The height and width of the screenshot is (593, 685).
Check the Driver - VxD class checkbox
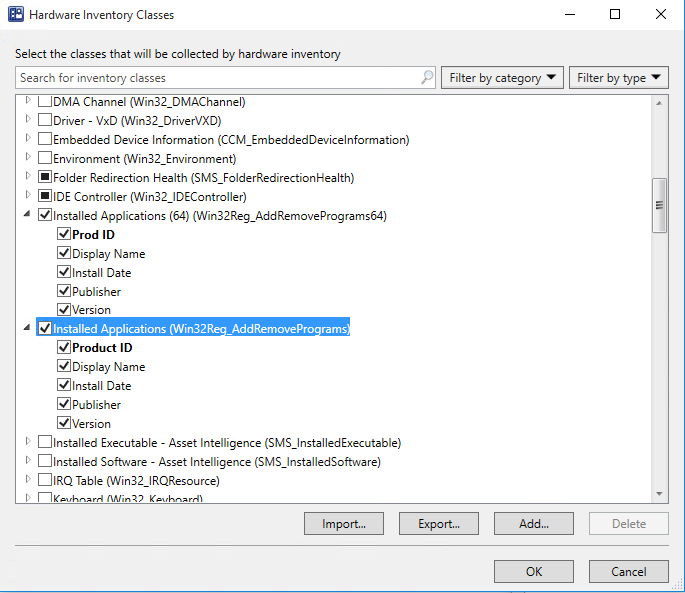click(45, 120)
